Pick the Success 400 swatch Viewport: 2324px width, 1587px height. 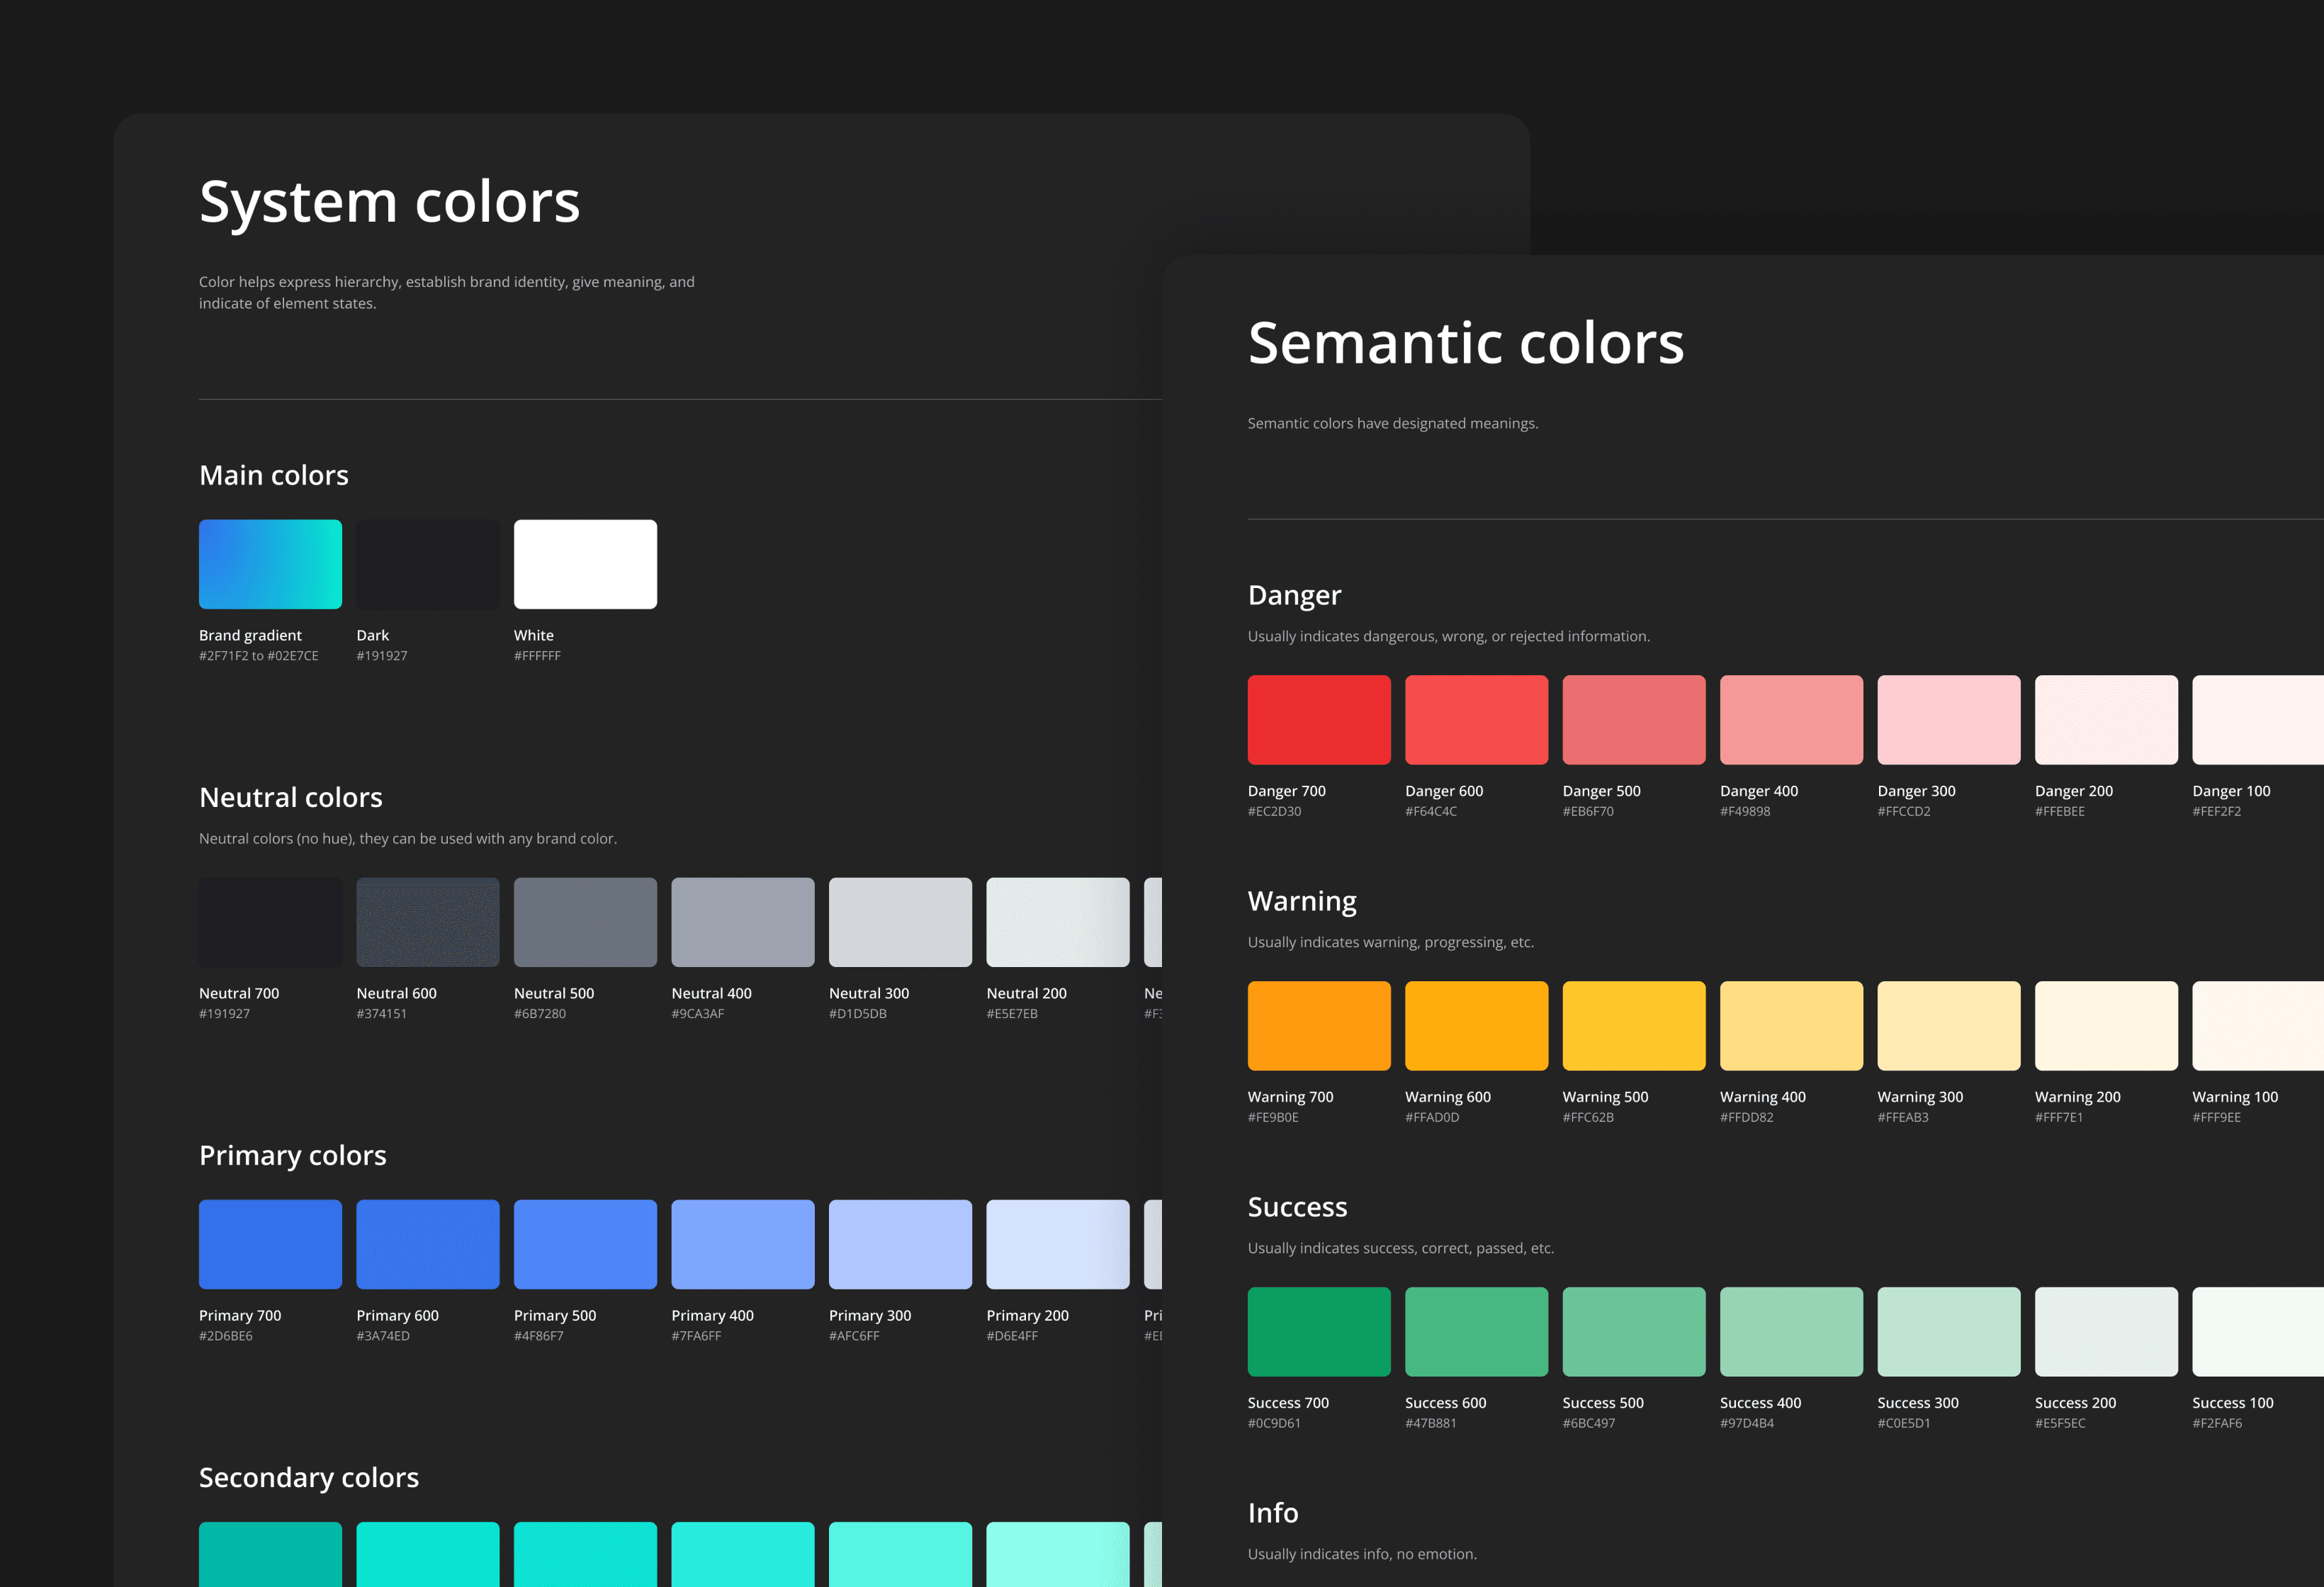pyautogui.click(x=1791, y=1332)
